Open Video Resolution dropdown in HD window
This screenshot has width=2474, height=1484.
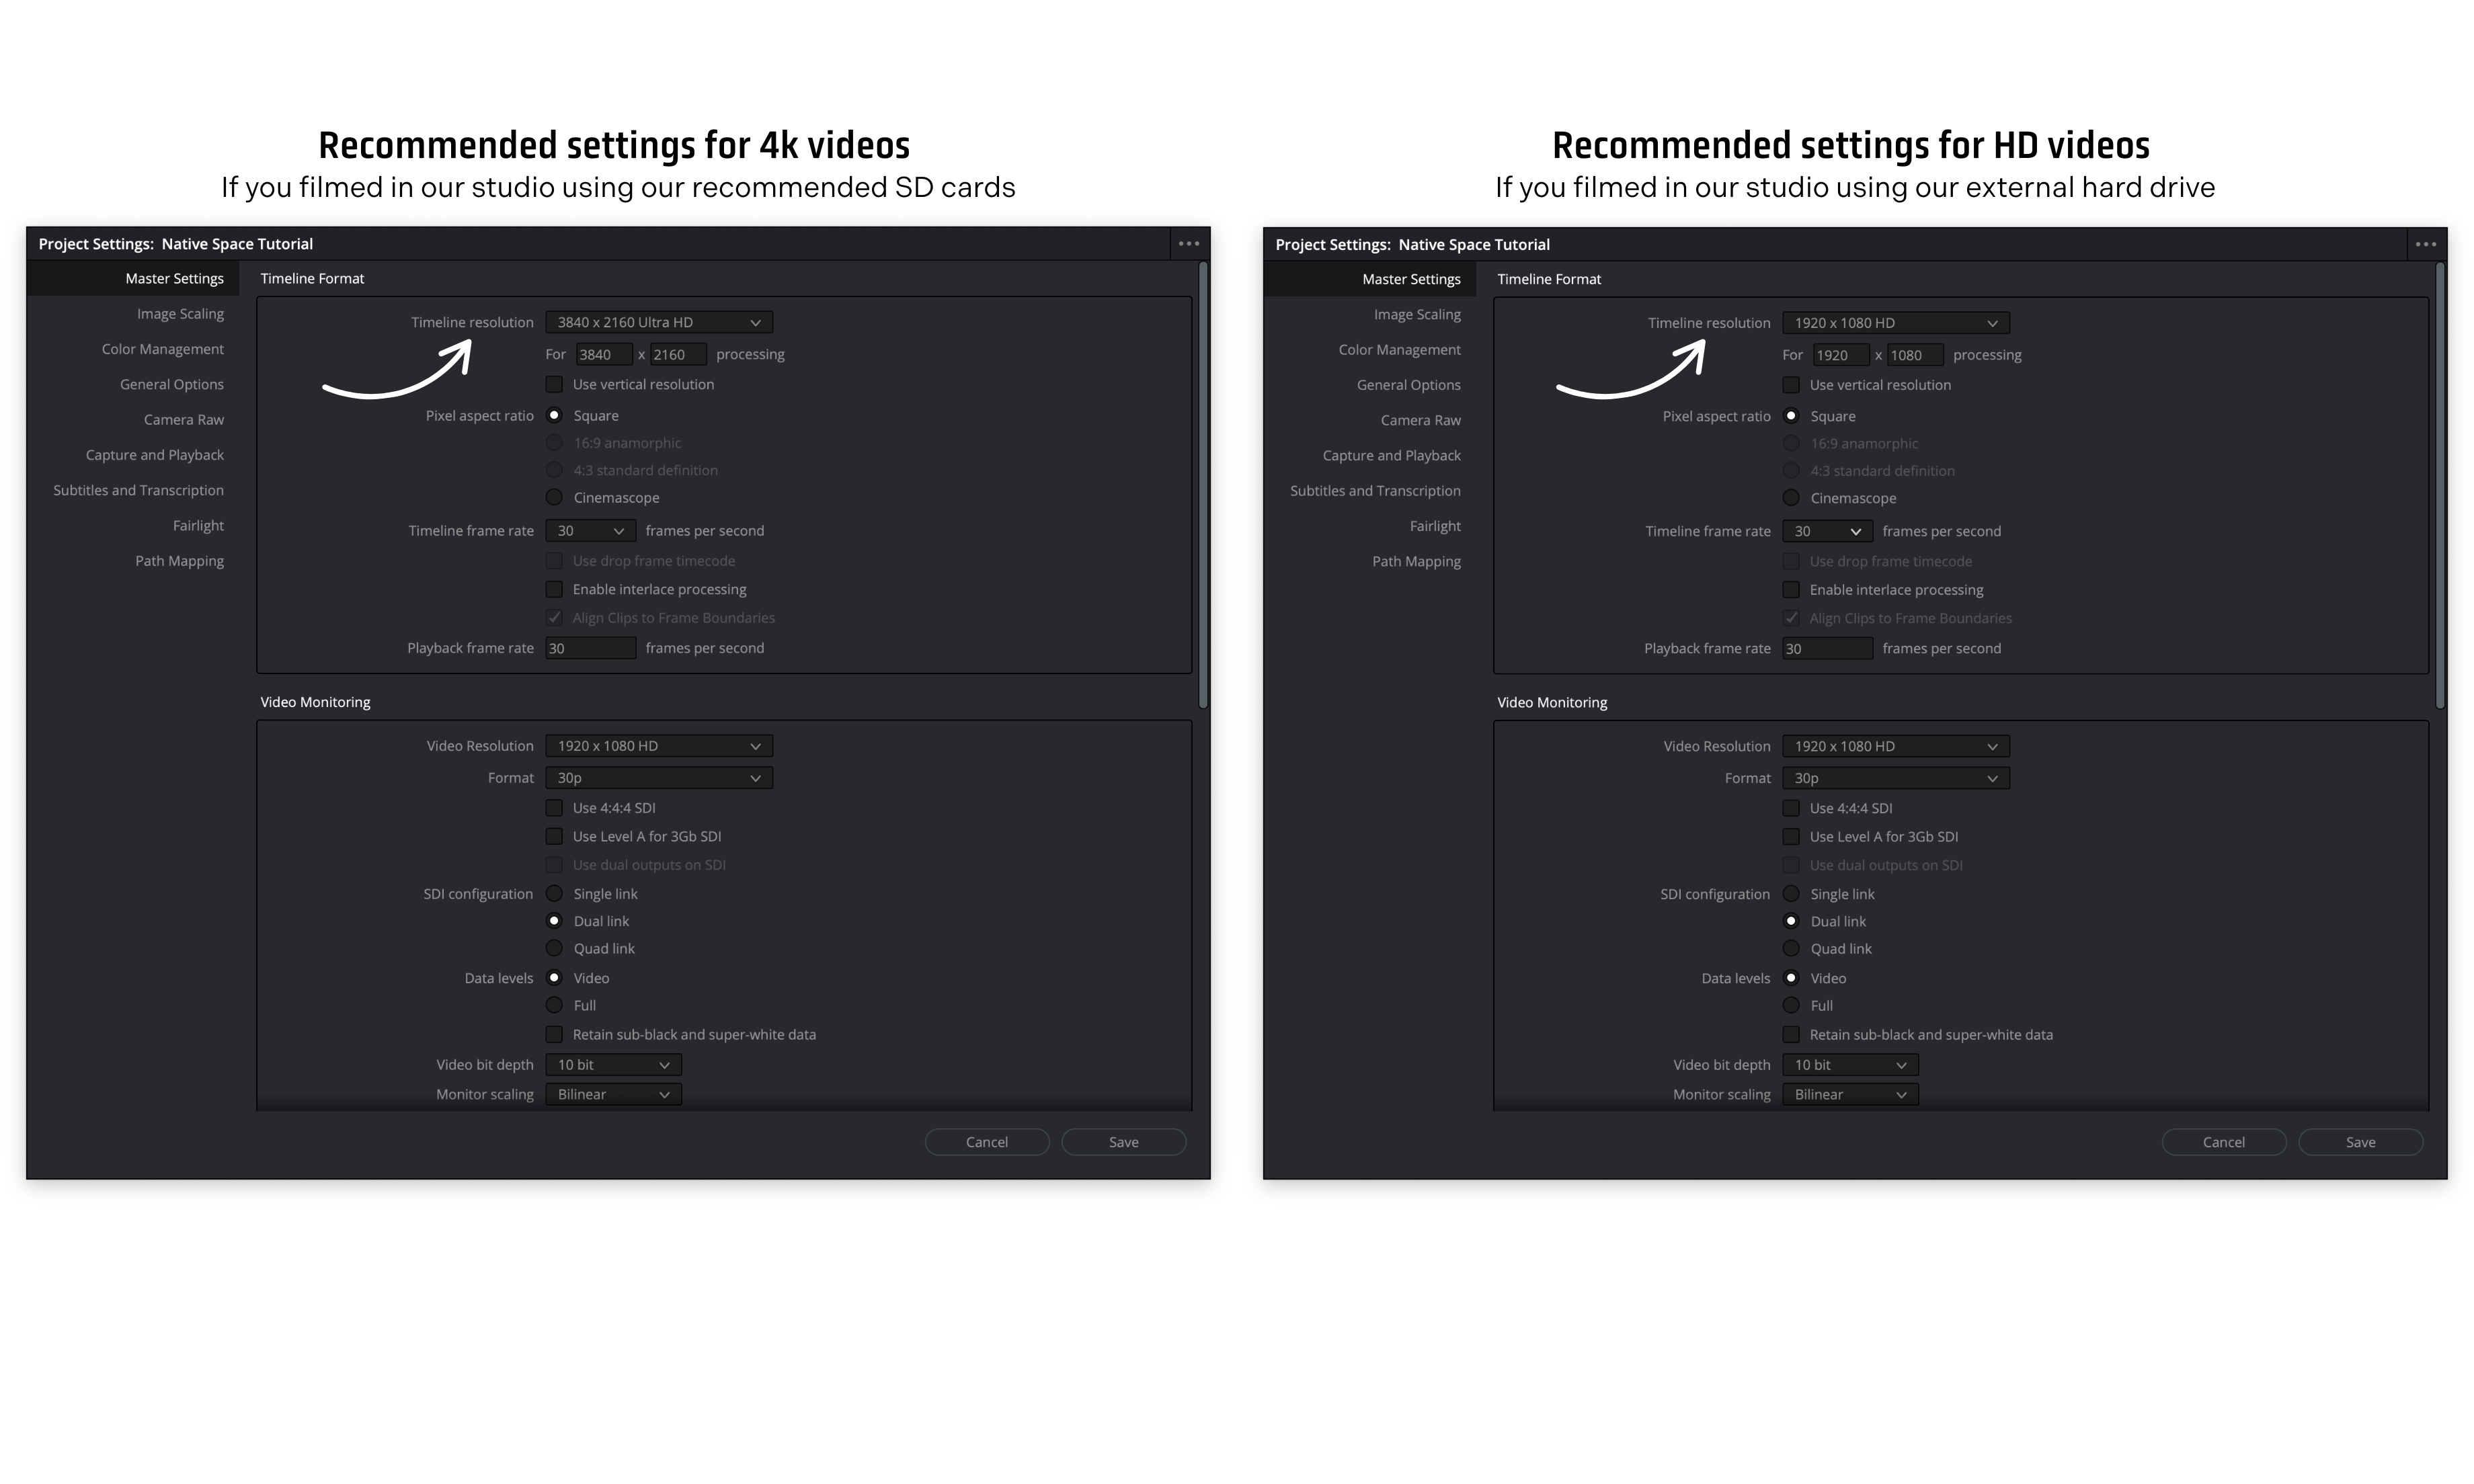[x=1896, y=746]
